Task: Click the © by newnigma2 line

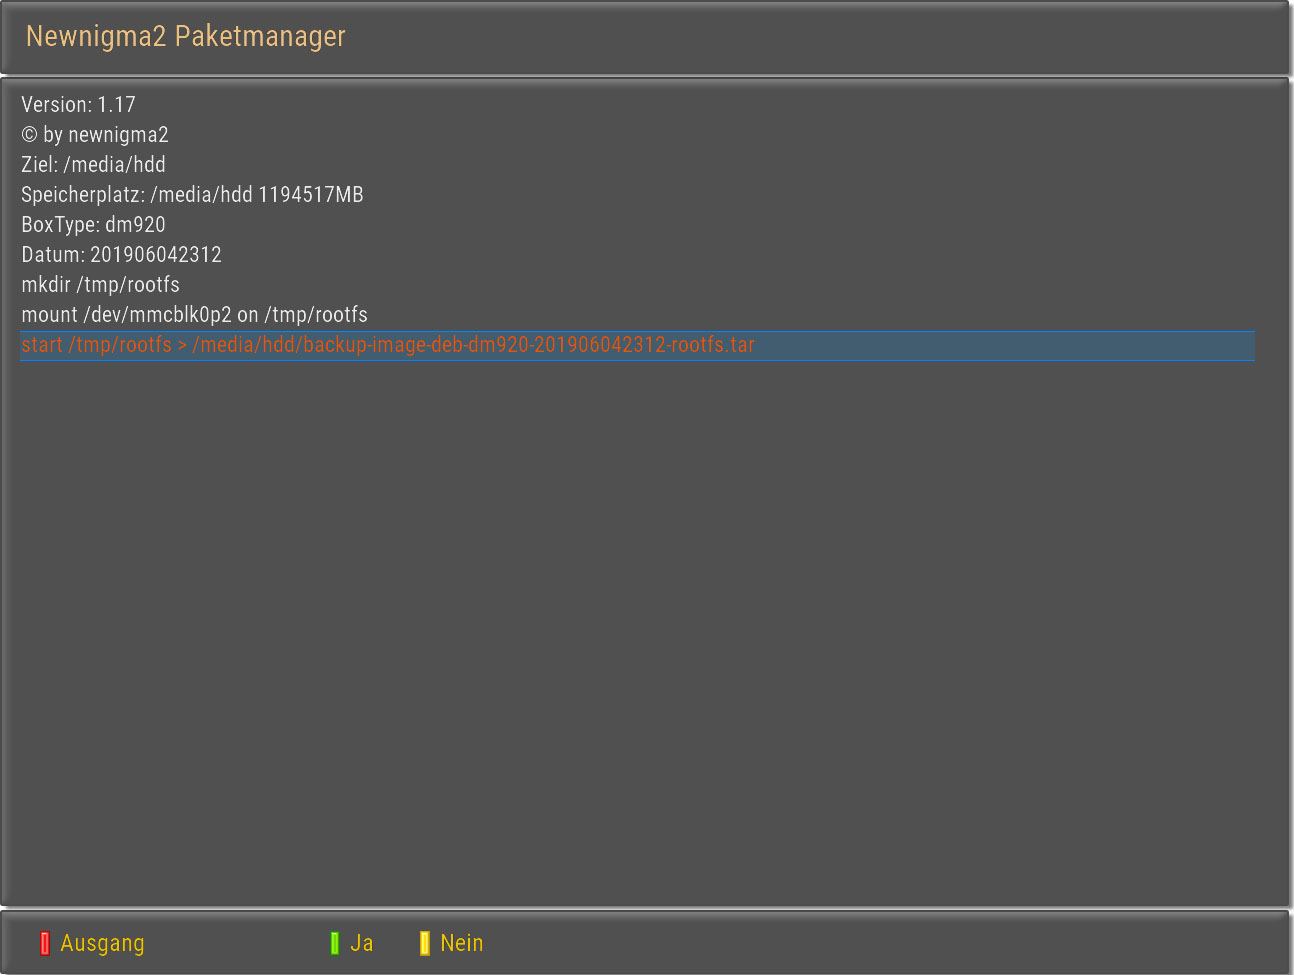Action: point(95,135)
